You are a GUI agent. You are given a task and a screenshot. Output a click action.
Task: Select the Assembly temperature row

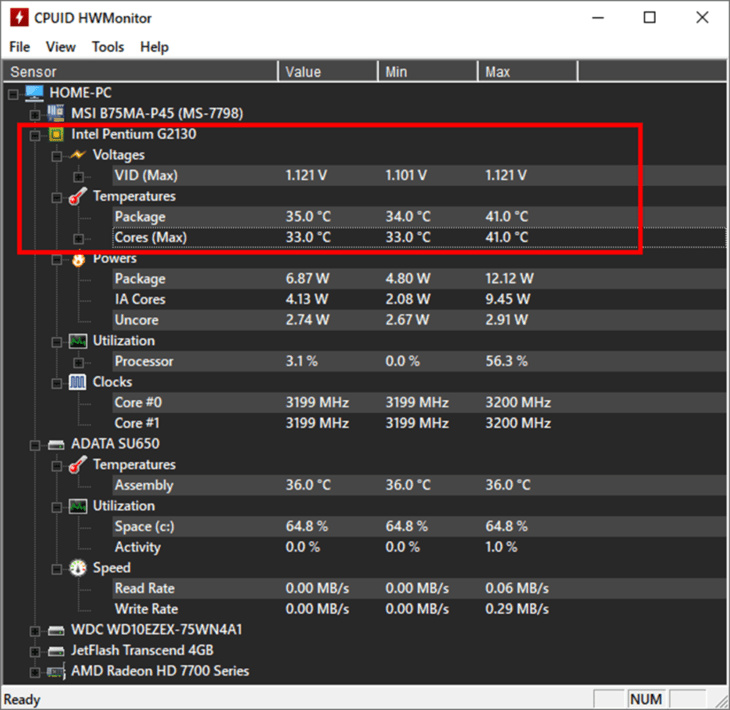[x=419, y=485]
